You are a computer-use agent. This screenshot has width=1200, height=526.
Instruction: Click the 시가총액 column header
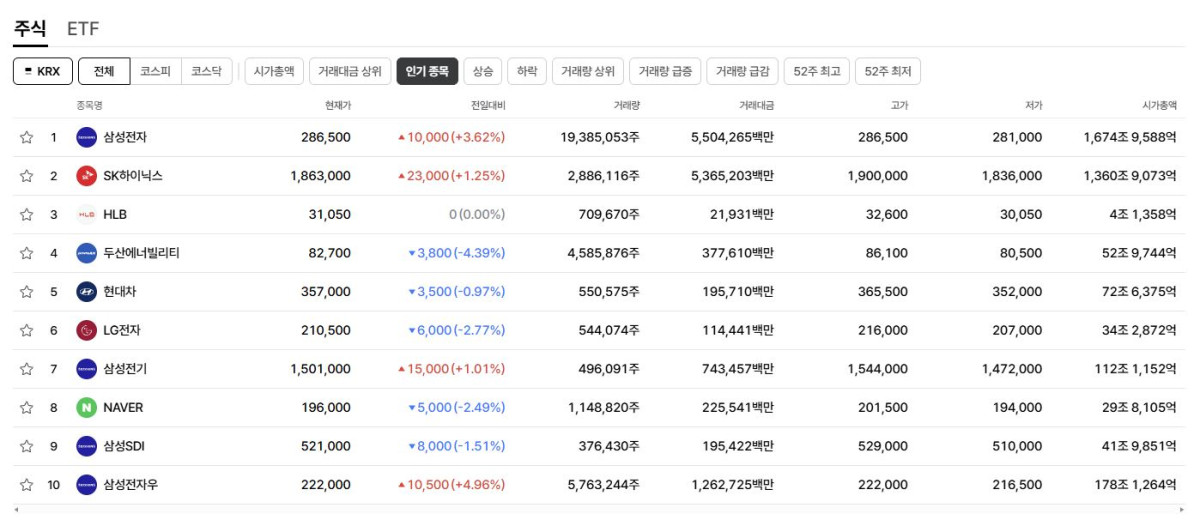click(x=1159, y=105)
